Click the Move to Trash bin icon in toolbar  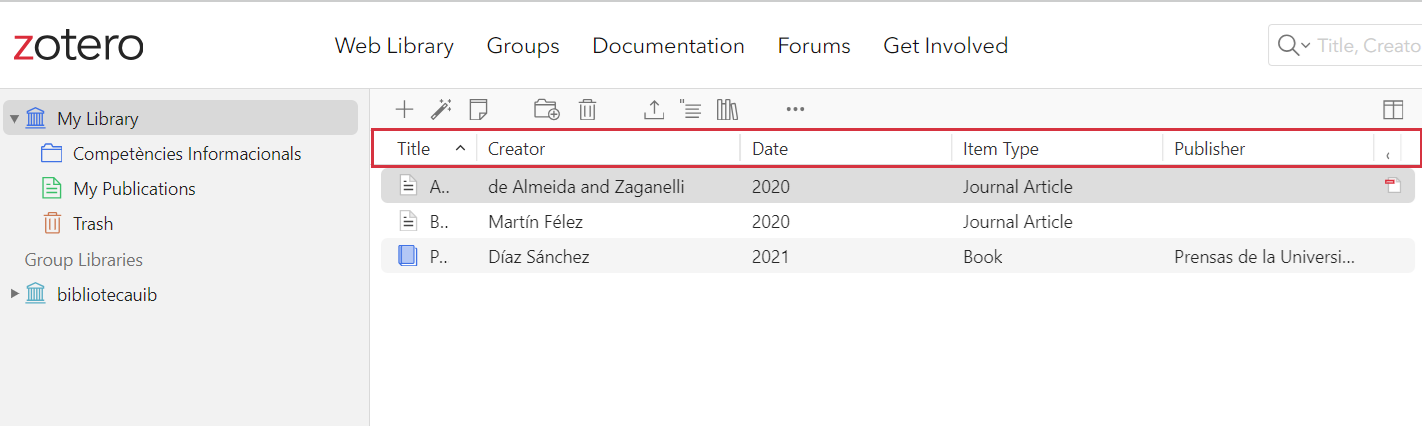coord(588,109)
